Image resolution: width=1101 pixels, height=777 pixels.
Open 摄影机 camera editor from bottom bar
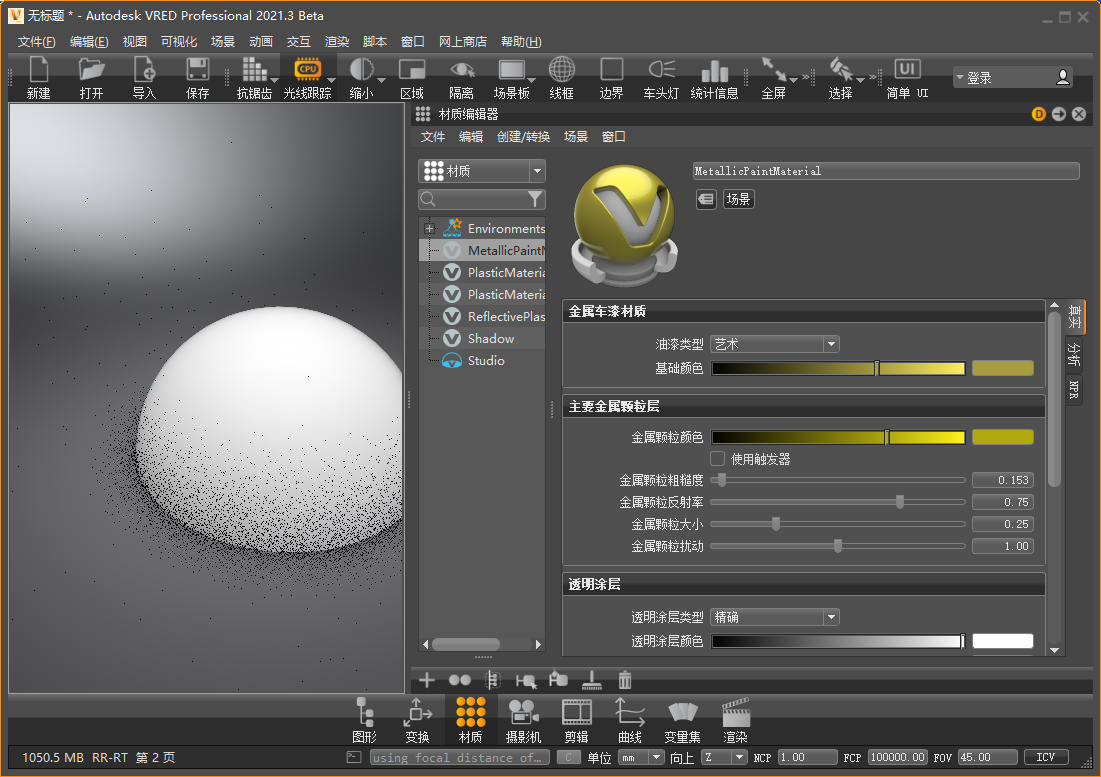click(x=523, y=713)
